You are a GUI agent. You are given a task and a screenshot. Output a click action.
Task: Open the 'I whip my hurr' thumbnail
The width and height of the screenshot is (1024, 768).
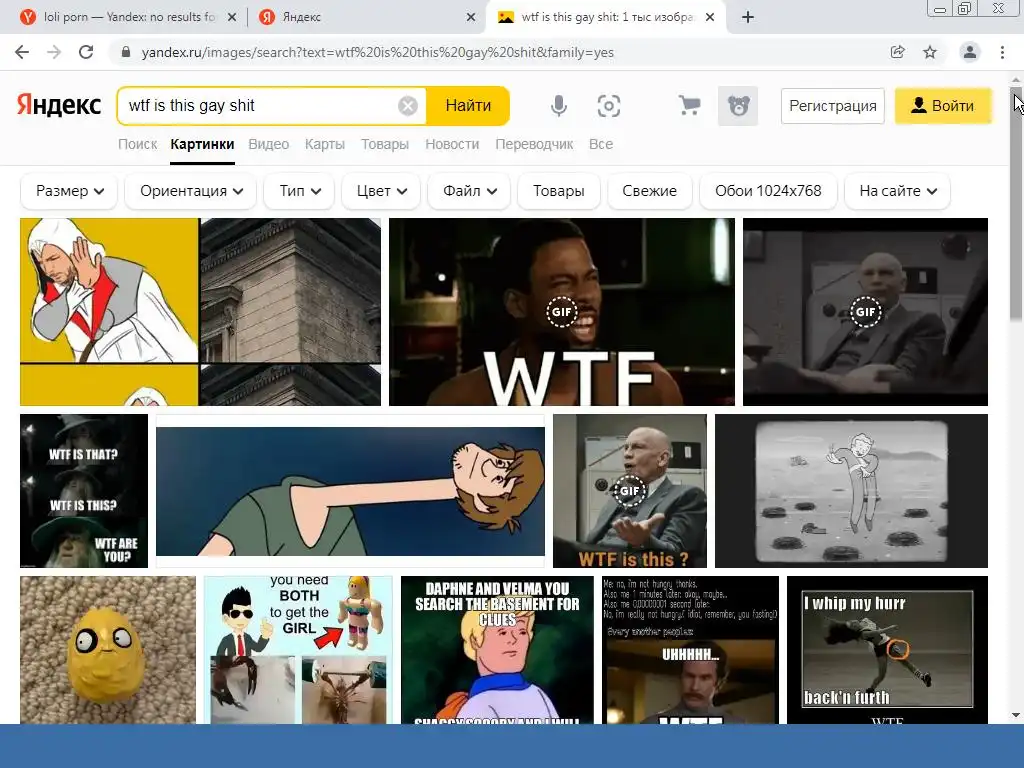(x=888, y=650)
